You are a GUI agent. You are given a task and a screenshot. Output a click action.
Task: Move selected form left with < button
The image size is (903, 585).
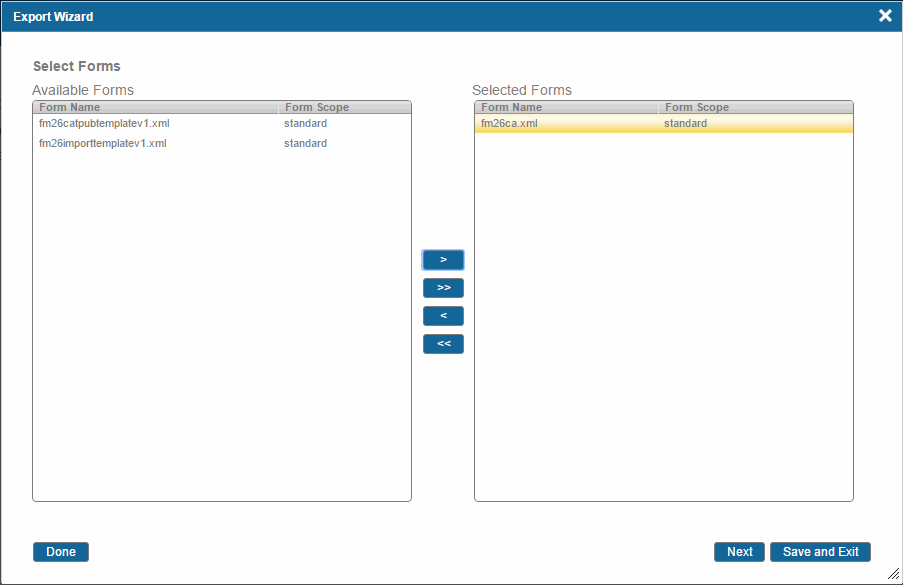pyautogui.click(x=443, y=316)
